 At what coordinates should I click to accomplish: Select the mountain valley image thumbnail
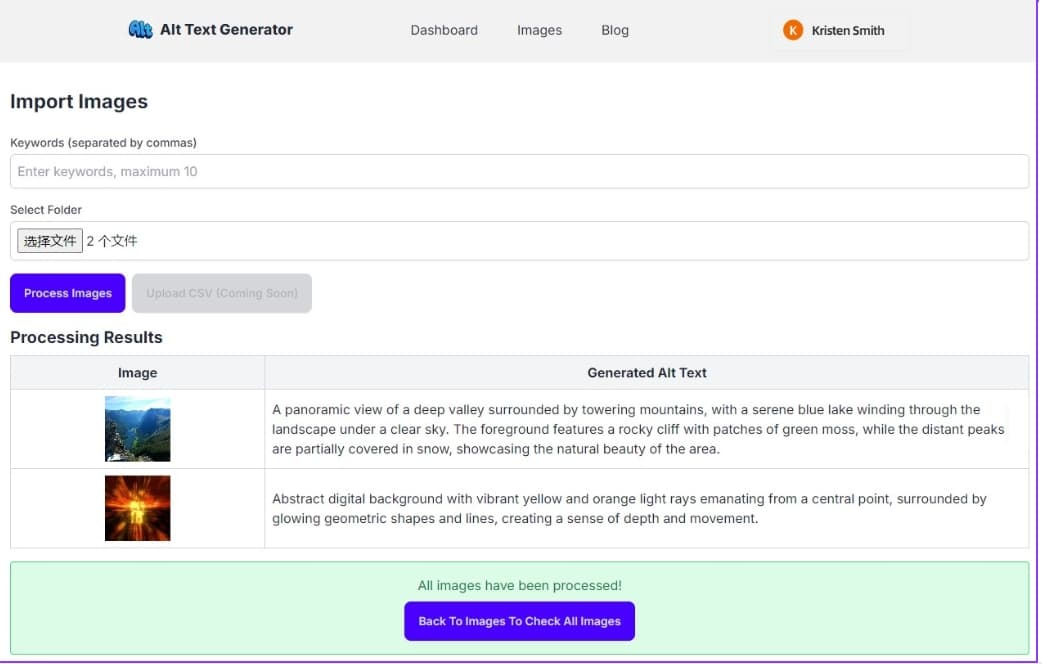click(137, 426)
